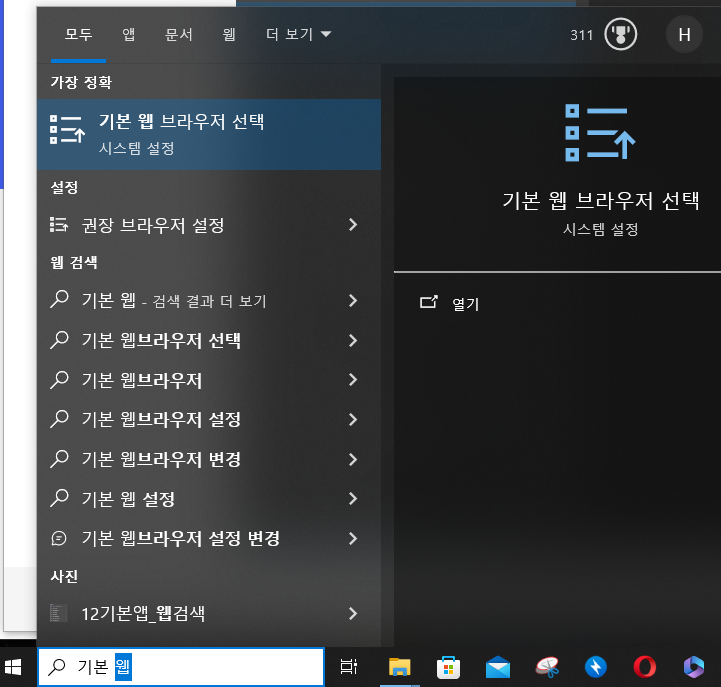Image resolution: width=721 pixels, height=687 pixels.
Task: Click 열기 in the preview pane
Action: pyautogui.click(x=465, y=303)
